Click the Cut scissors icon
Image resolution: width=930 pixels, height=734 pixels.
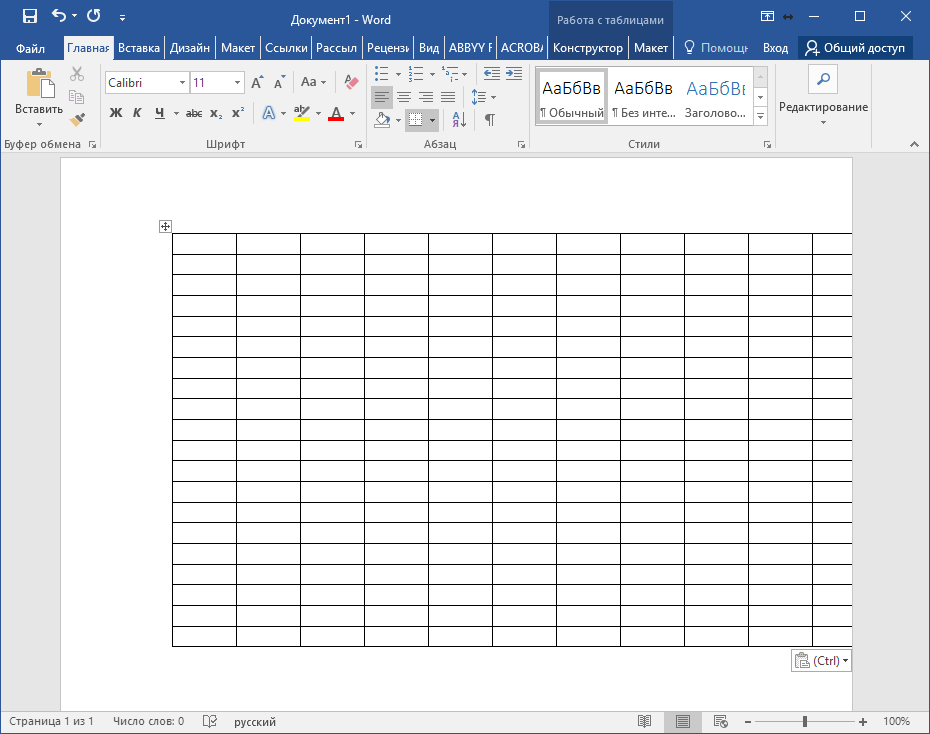77,74
